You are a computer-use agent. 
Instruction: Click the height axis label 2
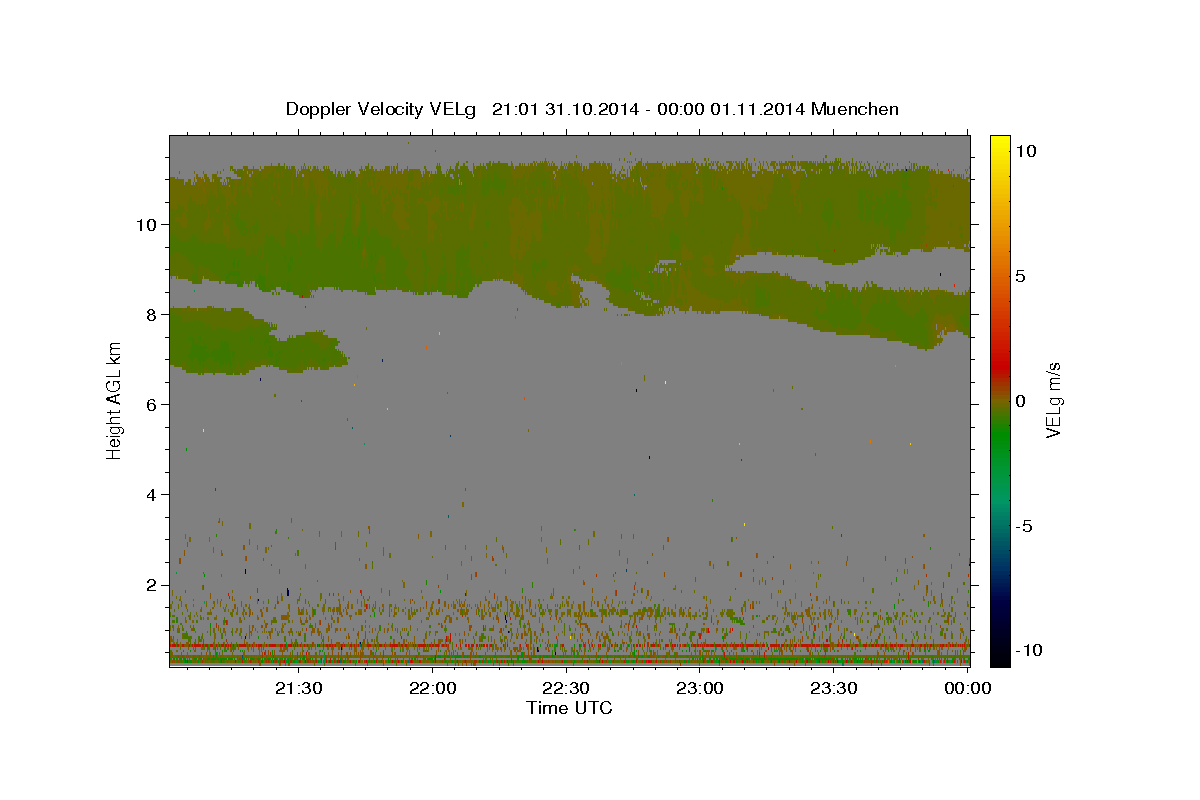click(149, 585)
